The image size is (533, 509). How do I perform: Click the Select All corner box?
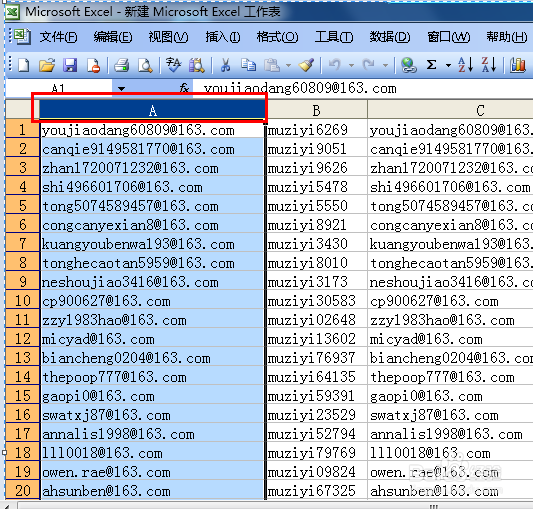pyautogui.click(x=22, y=109)
